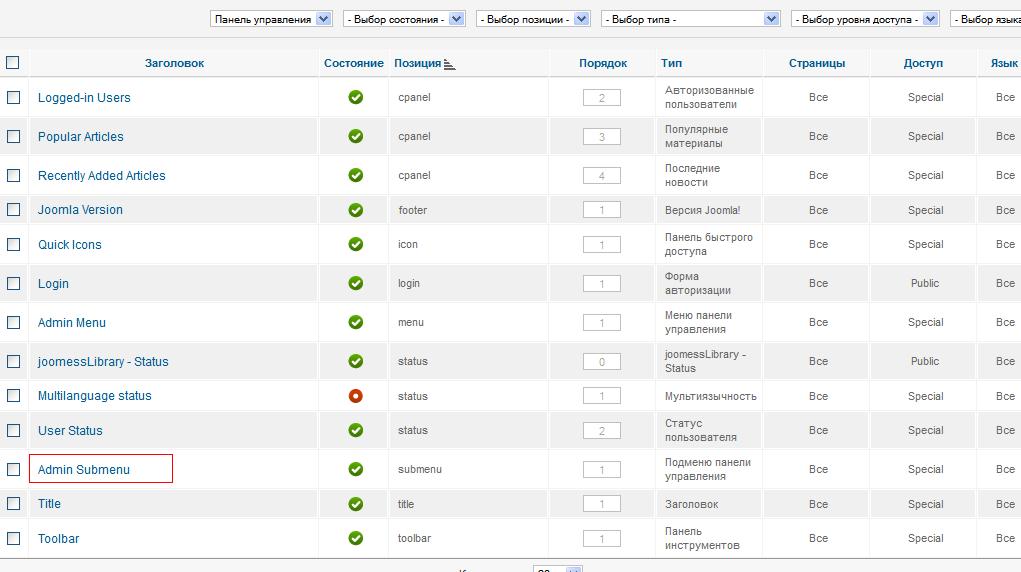This screenshot has height=572, width=1021.
Task: Tick the checkbox for the Quick Icons row
Action: click(14, 244)
